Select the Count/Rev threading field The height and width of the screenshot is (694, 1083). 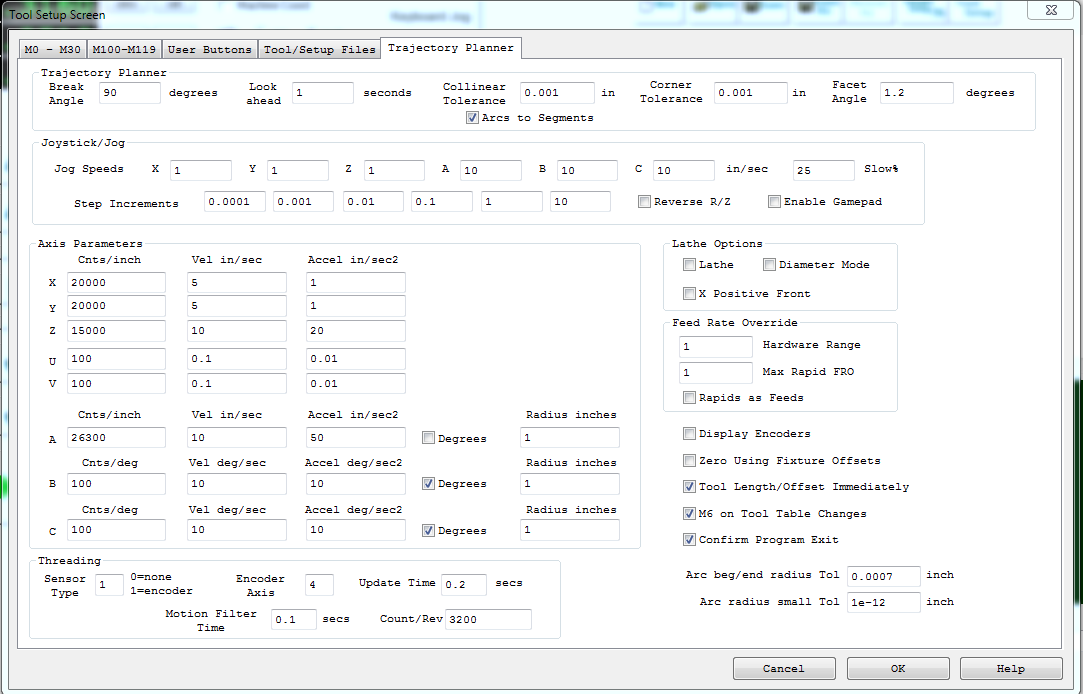pyautogui.click(x=488, y=620)
